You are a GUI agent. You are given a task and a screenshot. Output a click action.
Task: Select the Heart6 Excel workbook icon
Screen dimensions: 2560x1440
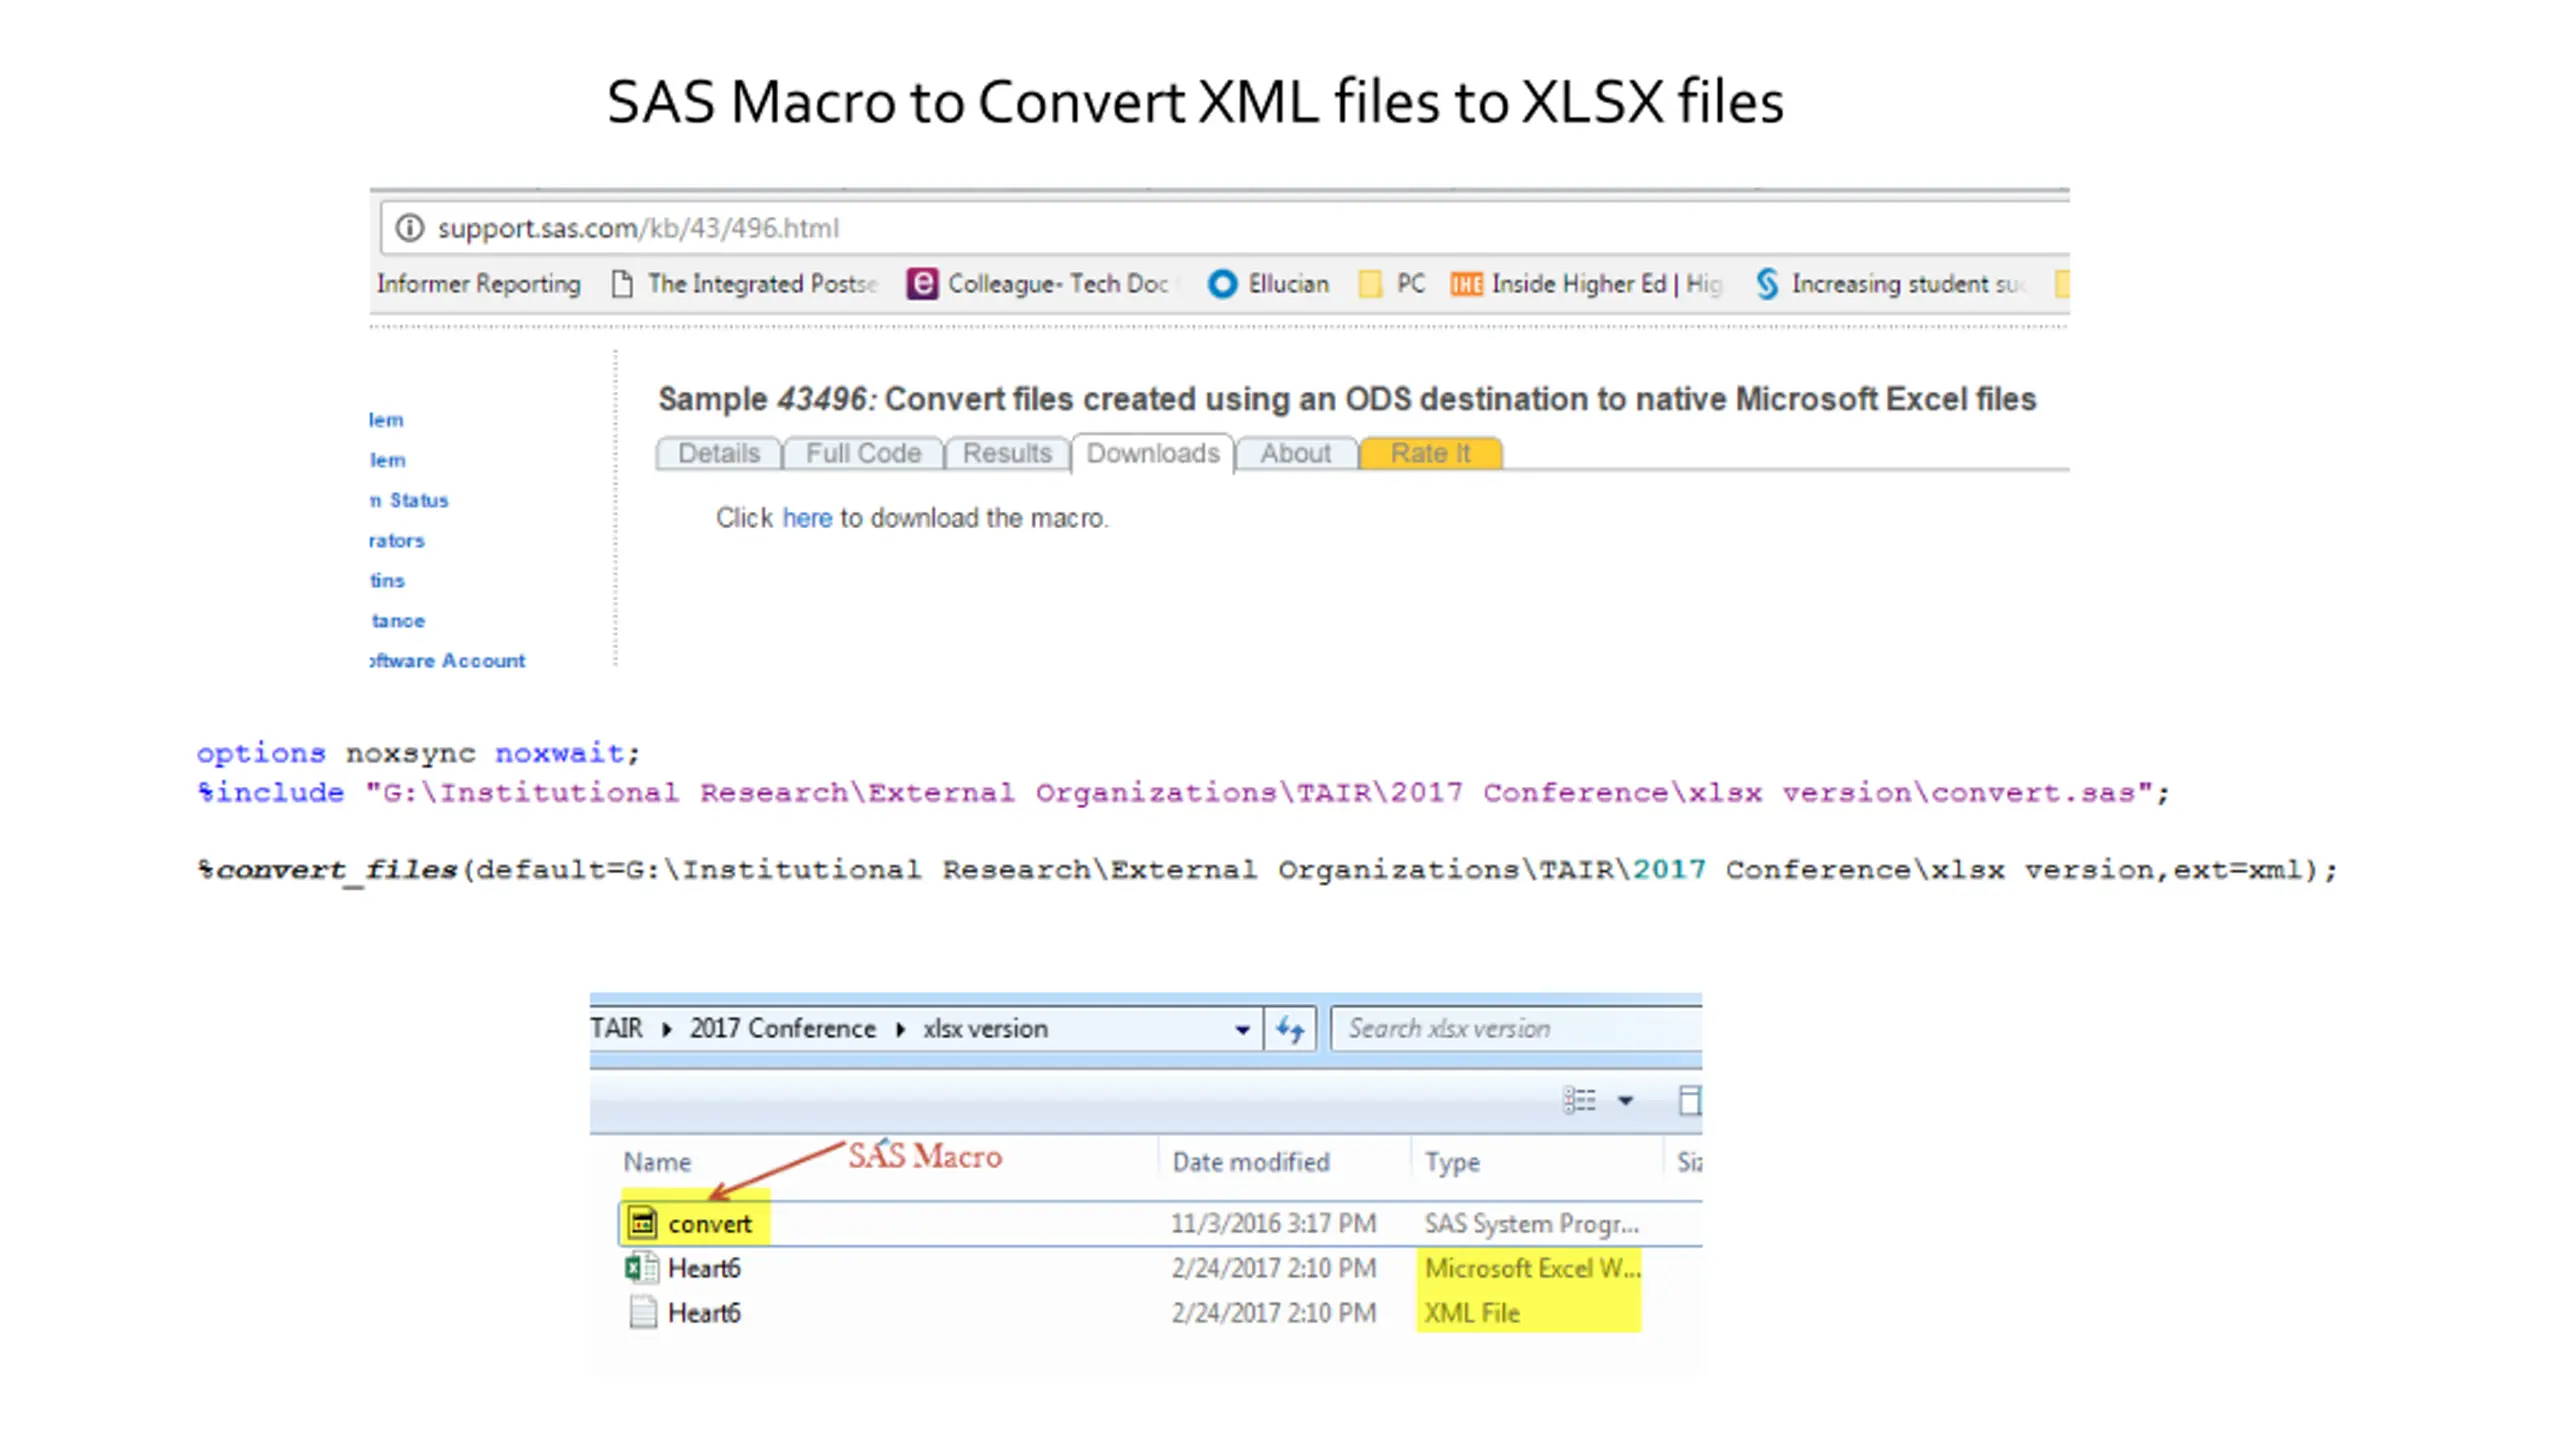642,1268
